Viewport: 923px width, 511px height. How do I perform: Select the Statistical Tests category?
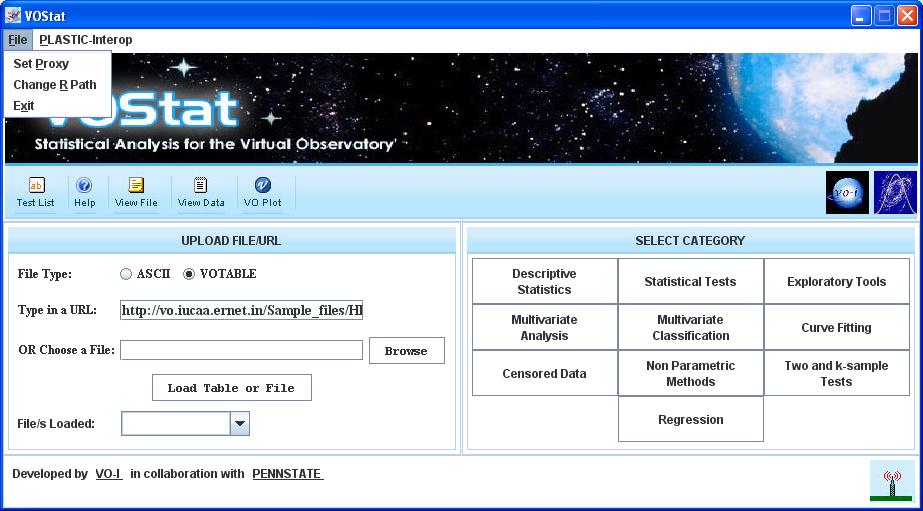click(690, 281)
